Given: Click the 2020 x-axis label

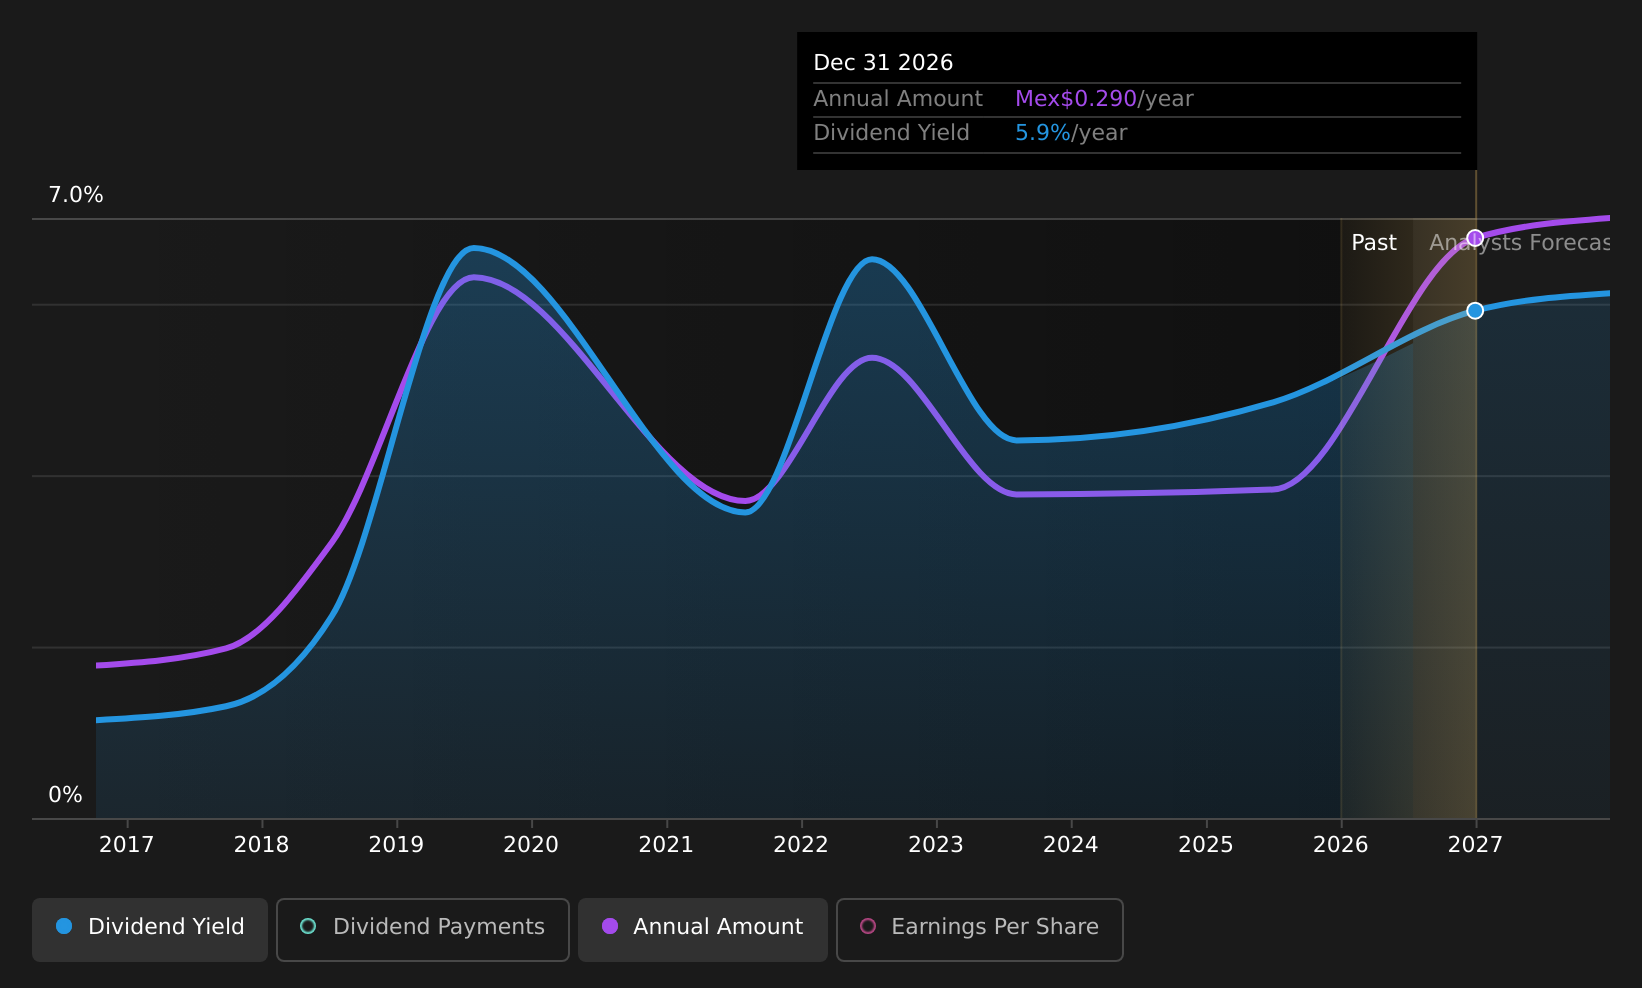Looking at the screenshot, I should (531, 845).
